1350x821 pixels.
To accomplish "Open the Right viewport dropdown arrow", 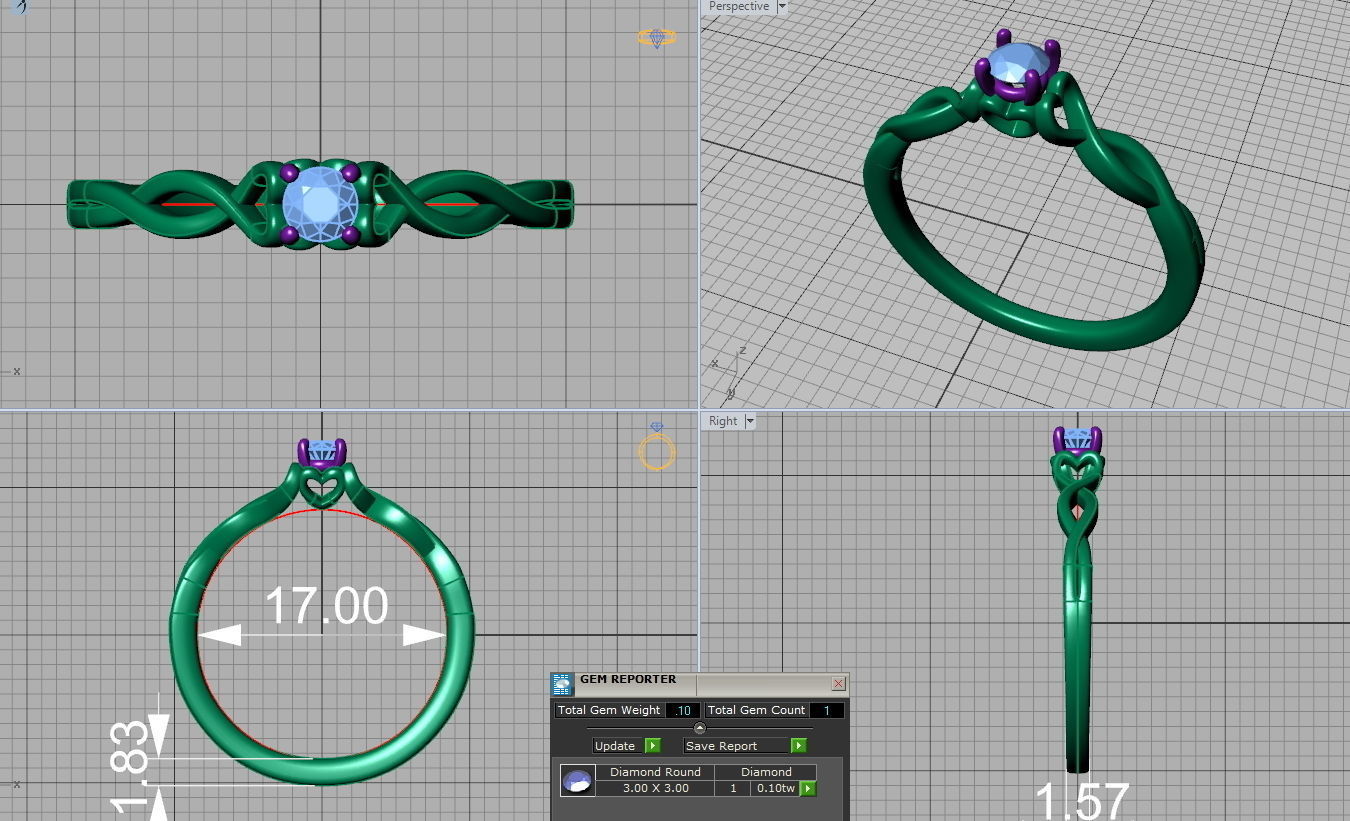I will click(749, 421).
